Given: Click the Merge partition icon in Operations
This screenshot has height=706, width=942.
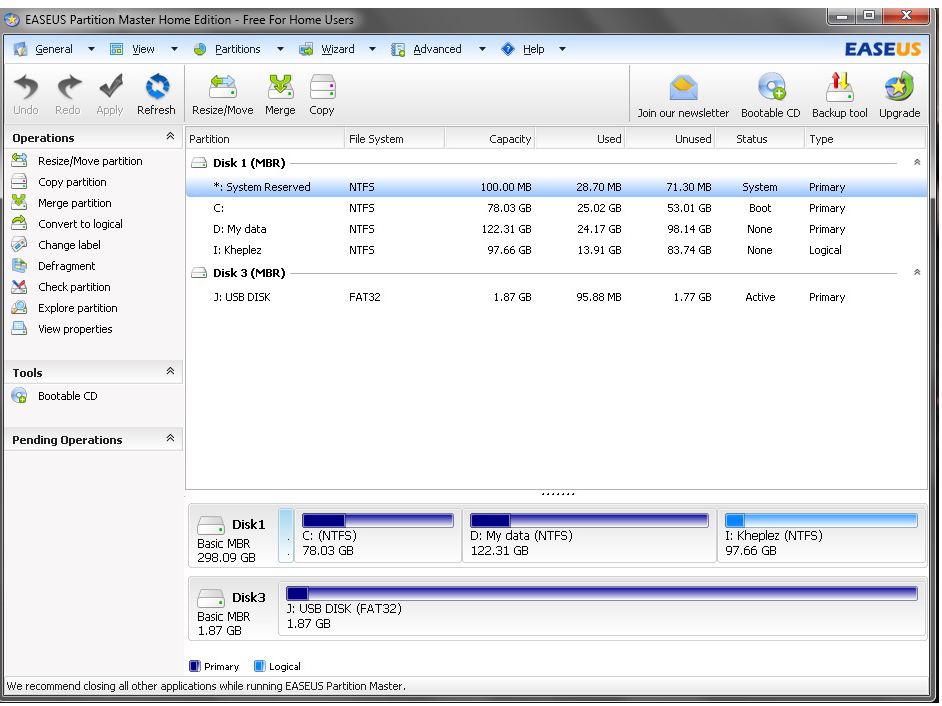Looking at the screenshot, I should click(19, 202).
